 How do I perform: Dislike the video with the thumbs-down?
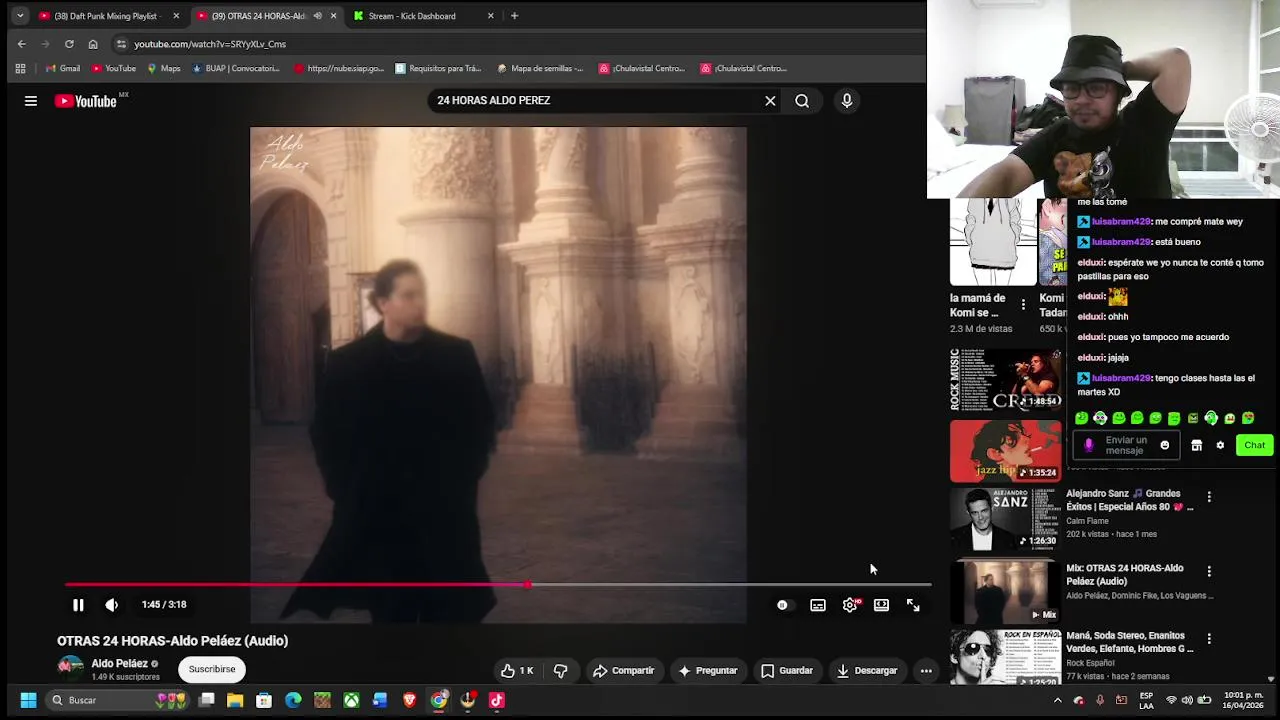pyautogui.click(x=560, y=670)
